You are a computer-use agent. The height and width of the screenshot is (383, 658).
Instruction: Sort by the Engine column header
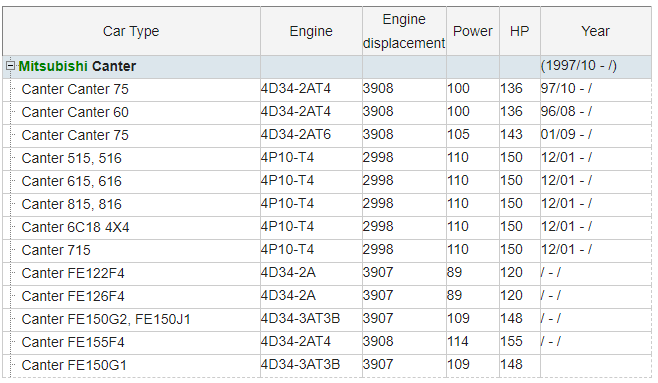point(311,31)
